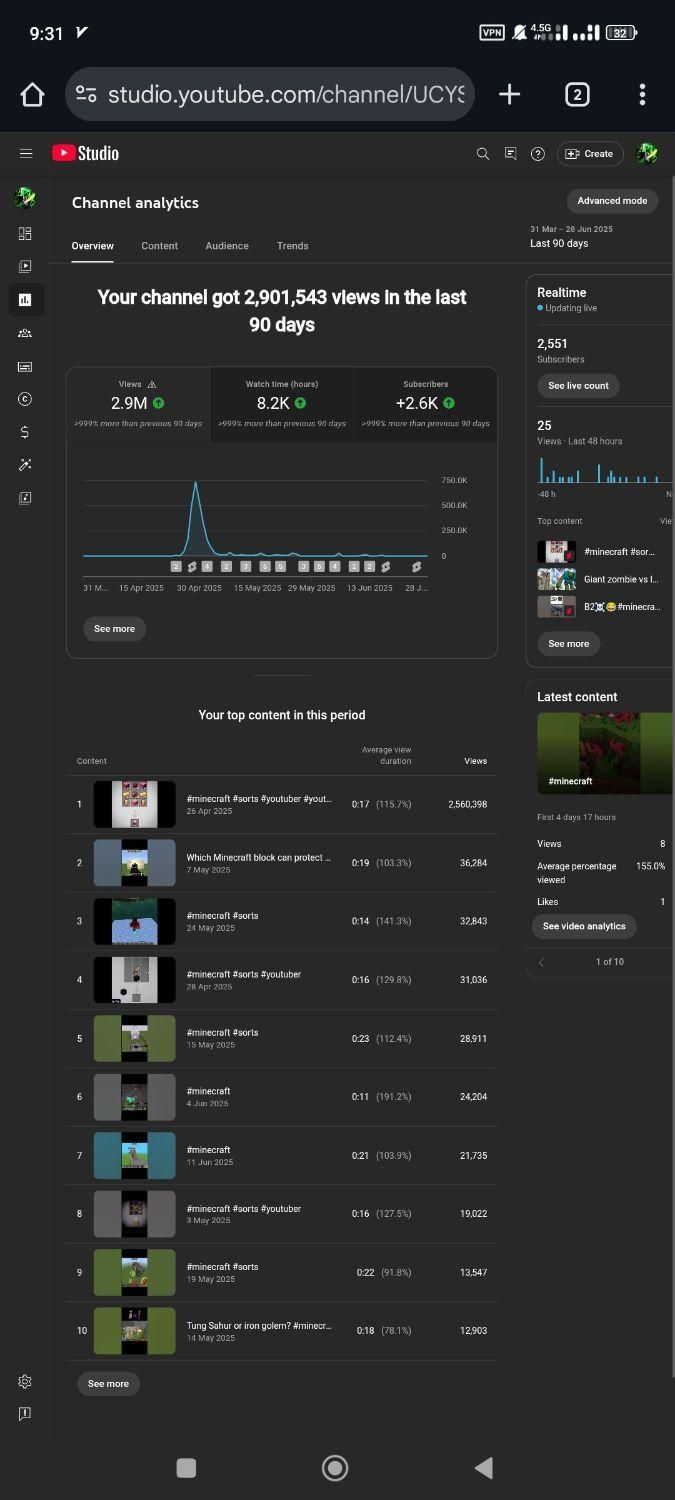Open the video dated 3 May 2025
675x1500 pixels.
243,1209
